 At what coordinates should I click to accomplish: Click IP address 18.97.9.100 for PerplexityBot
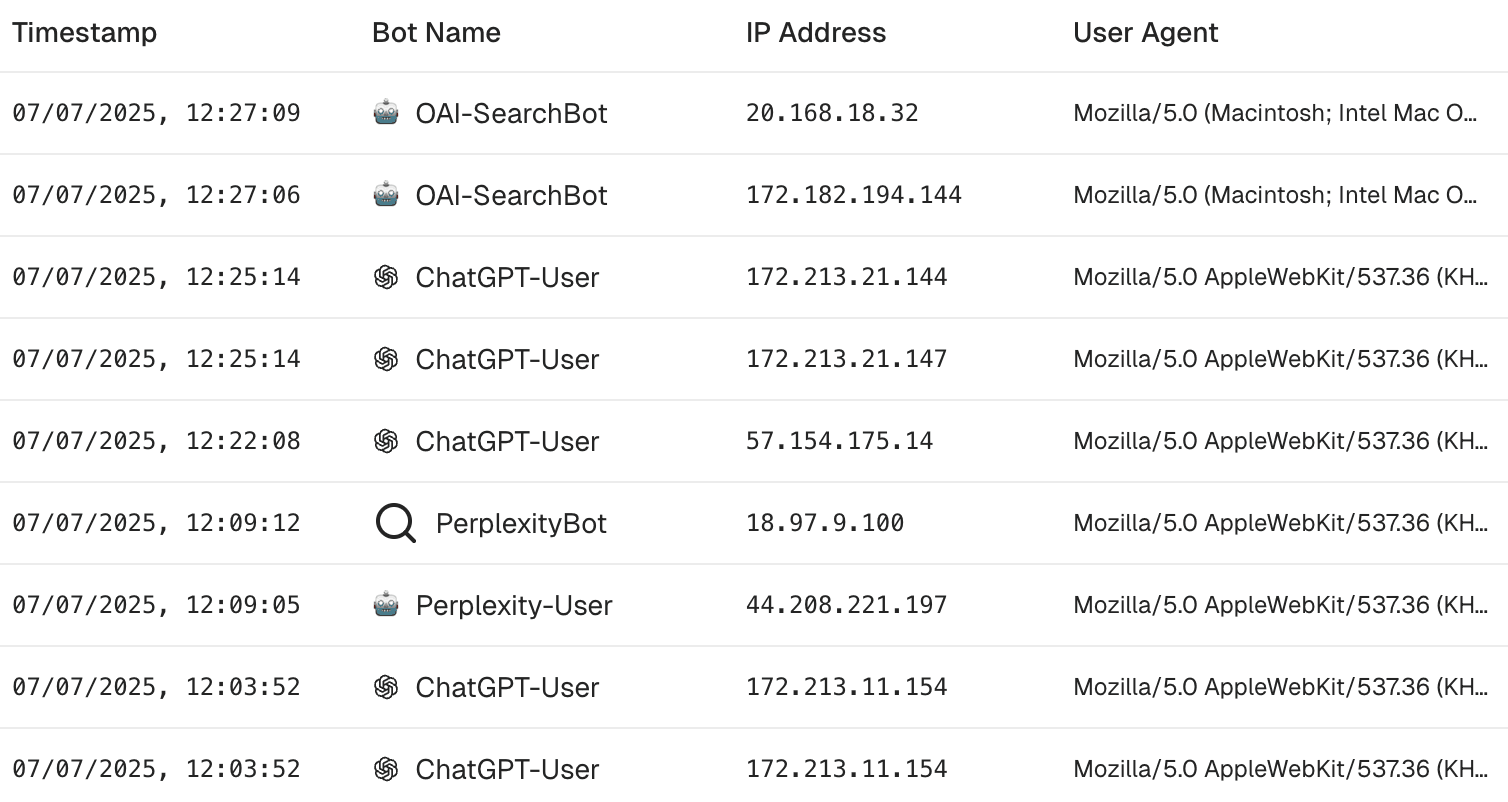click(x=824, y=522)
